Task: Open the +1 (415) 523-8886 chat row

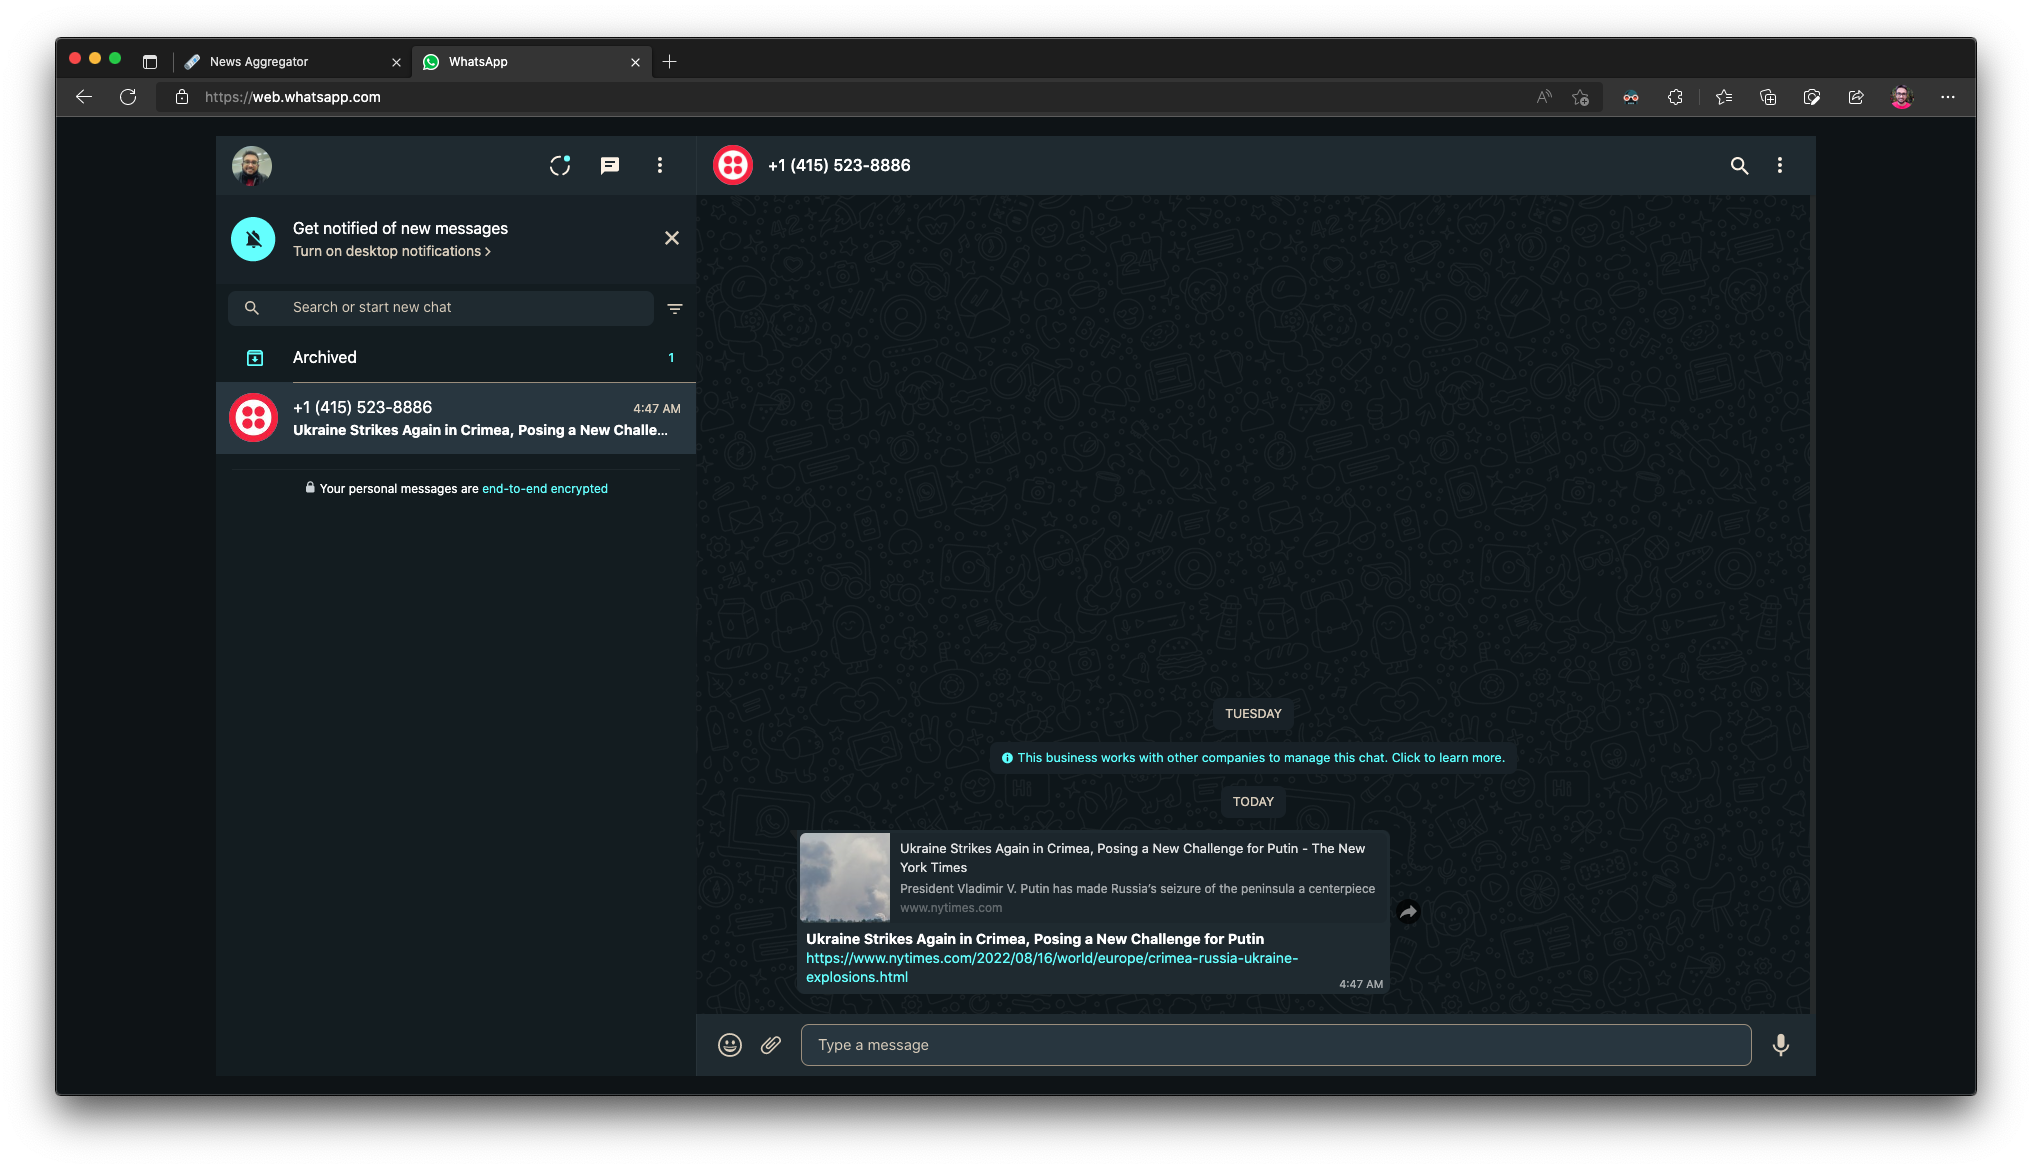Action: [456, 418]
